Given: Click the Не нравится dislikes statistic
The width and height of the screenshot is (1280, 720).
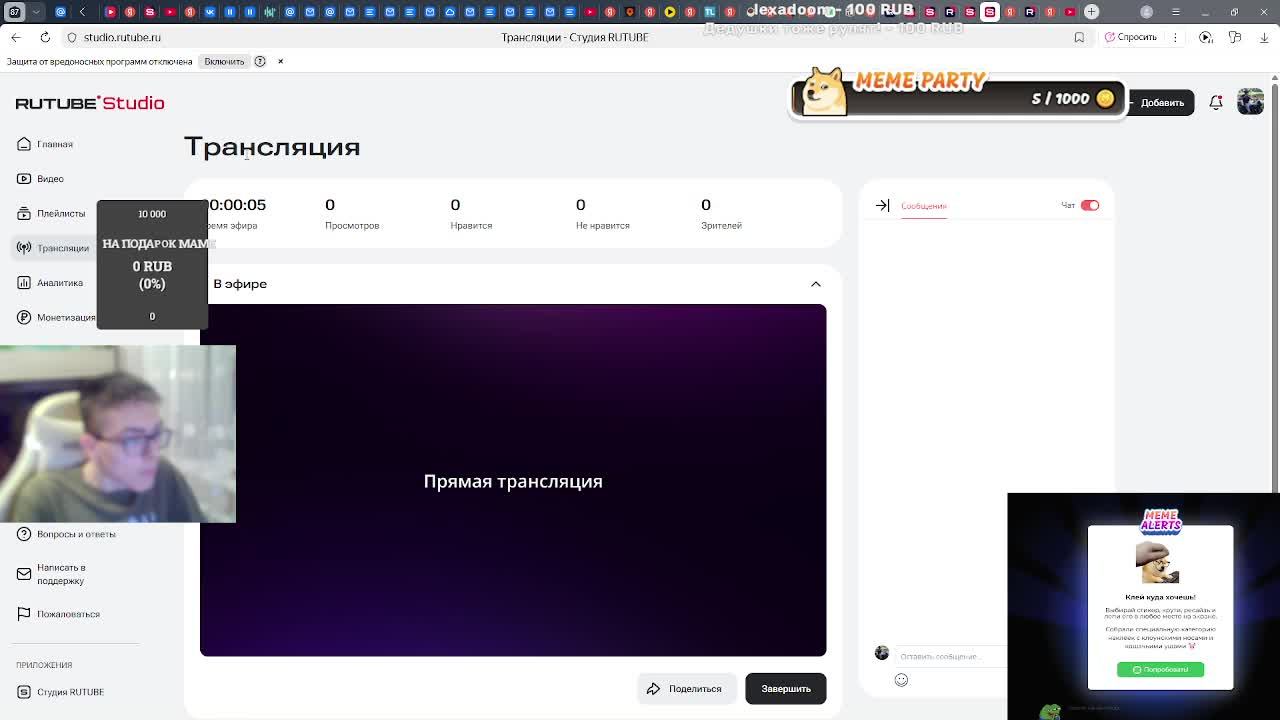Looking at the screenshot, I should 602,213.
